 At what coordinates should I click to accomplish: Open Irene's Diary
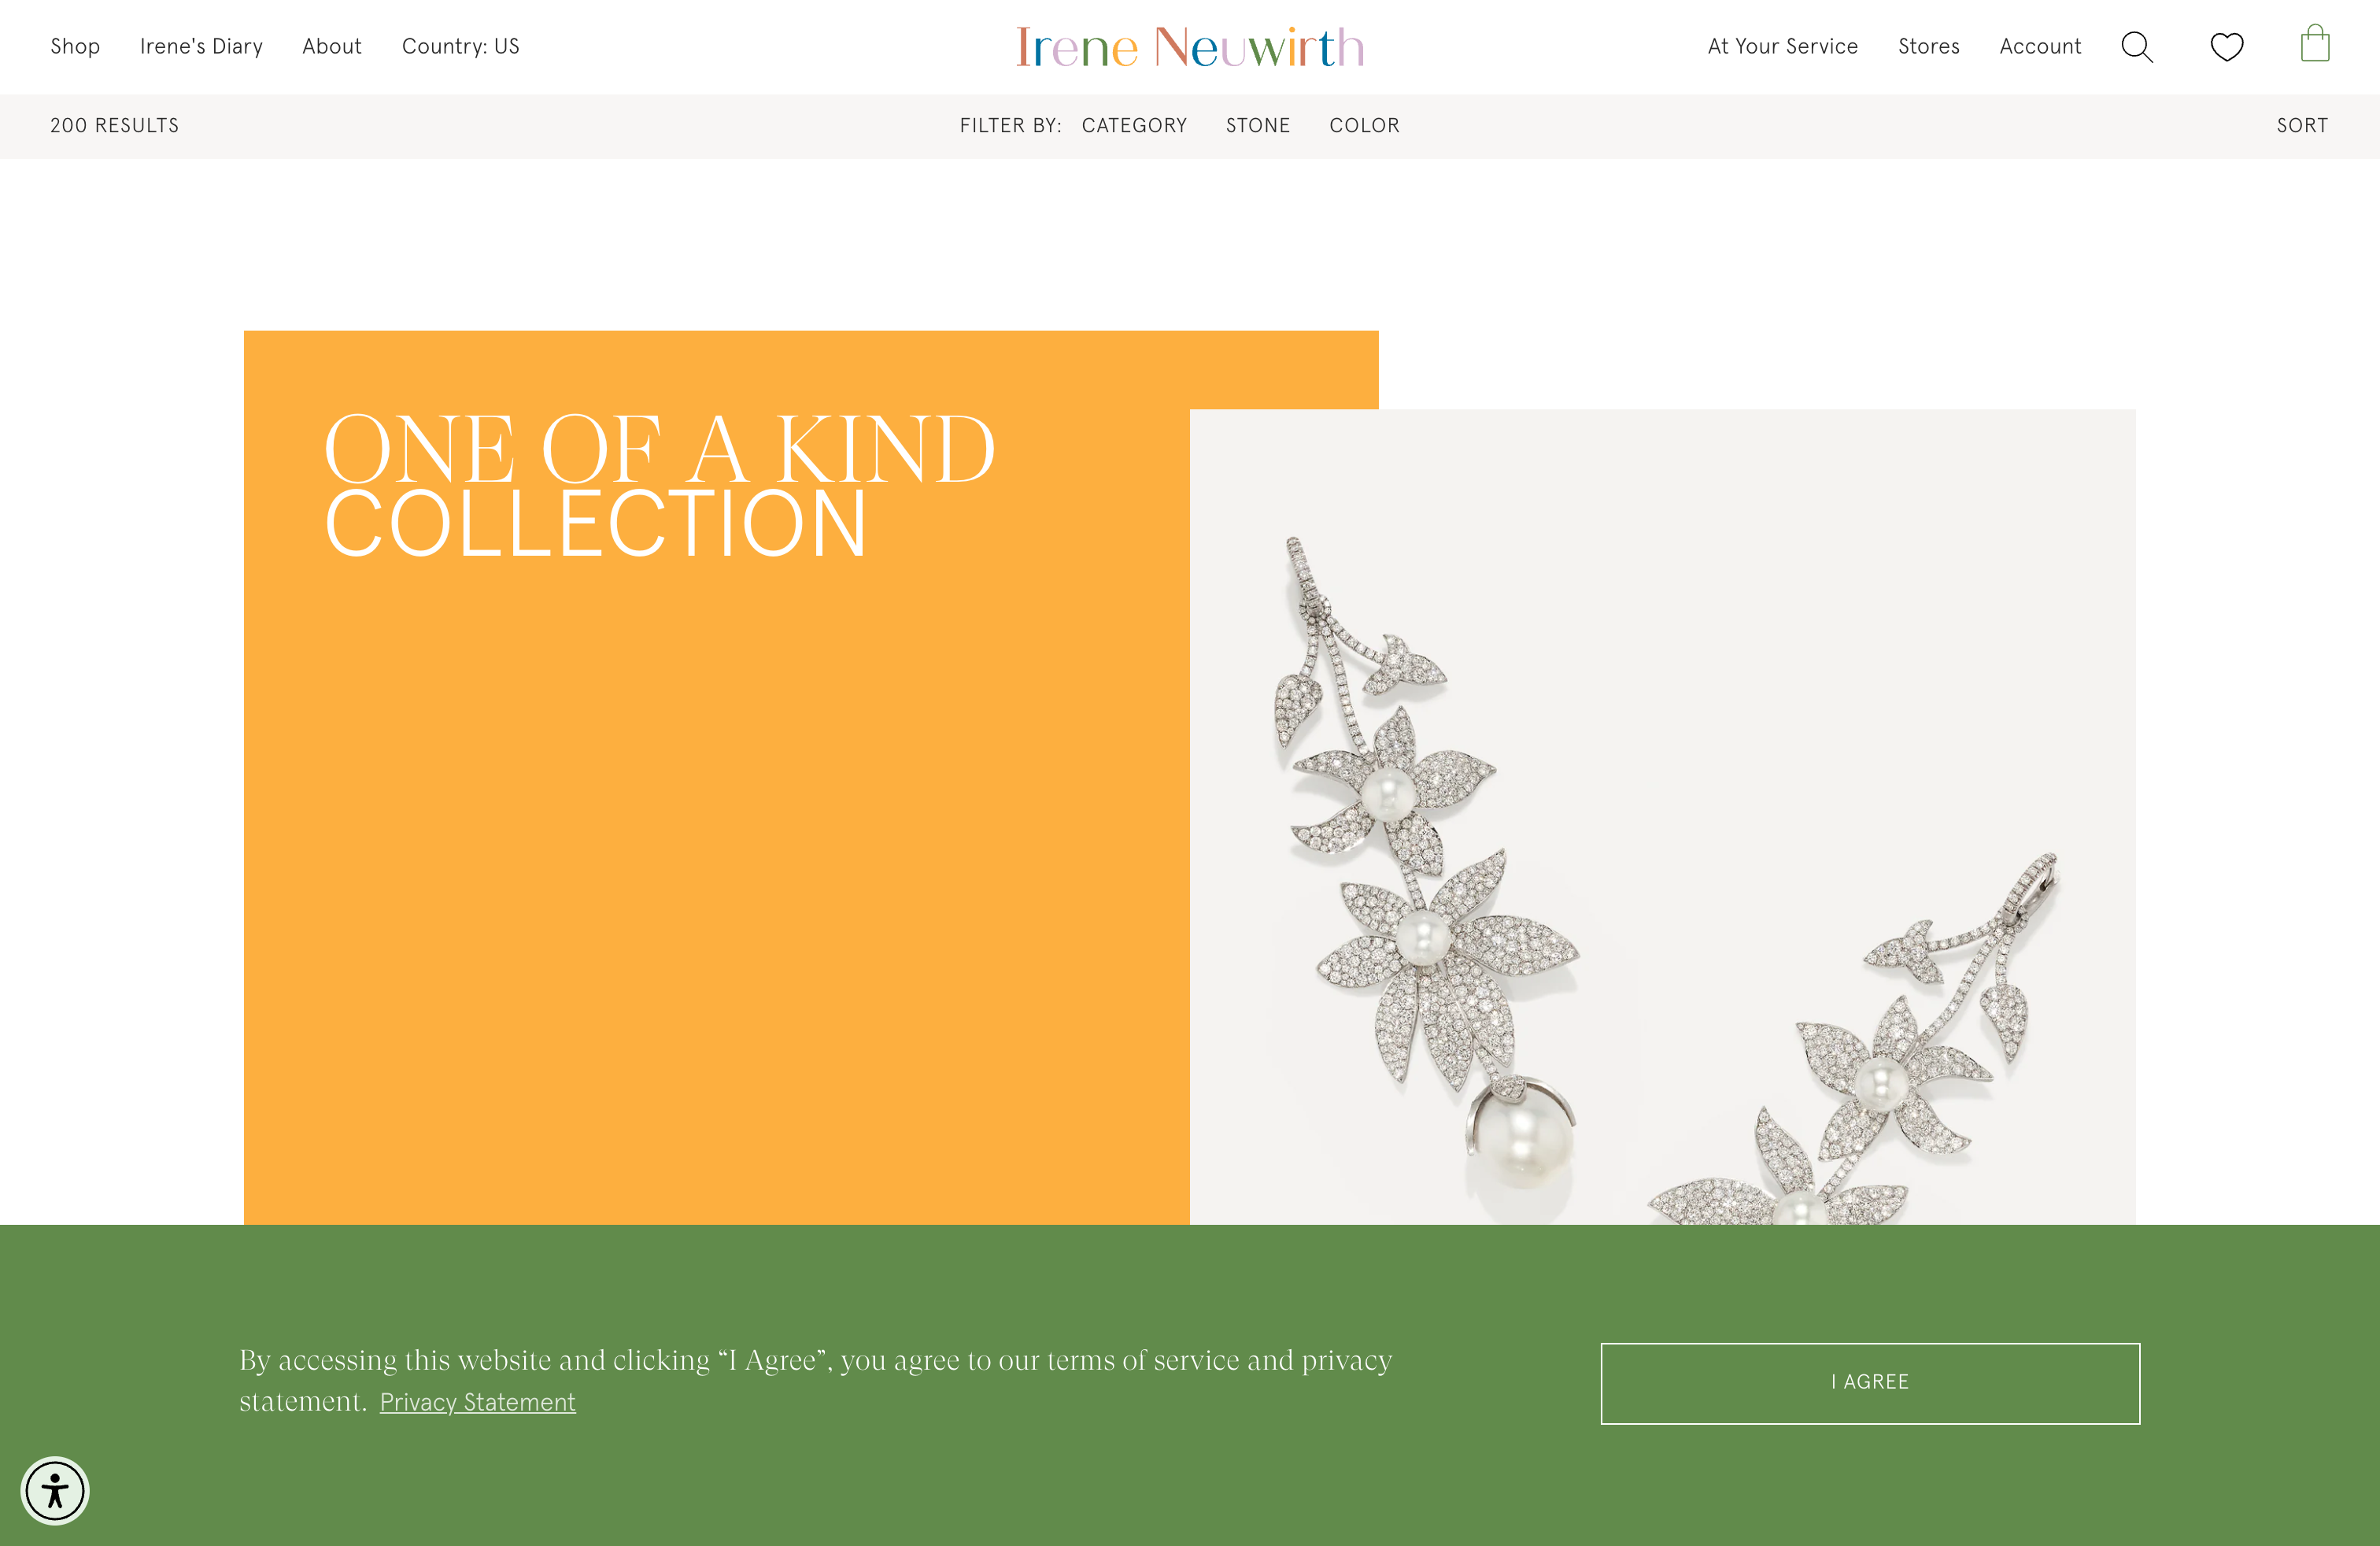point(201,46)
